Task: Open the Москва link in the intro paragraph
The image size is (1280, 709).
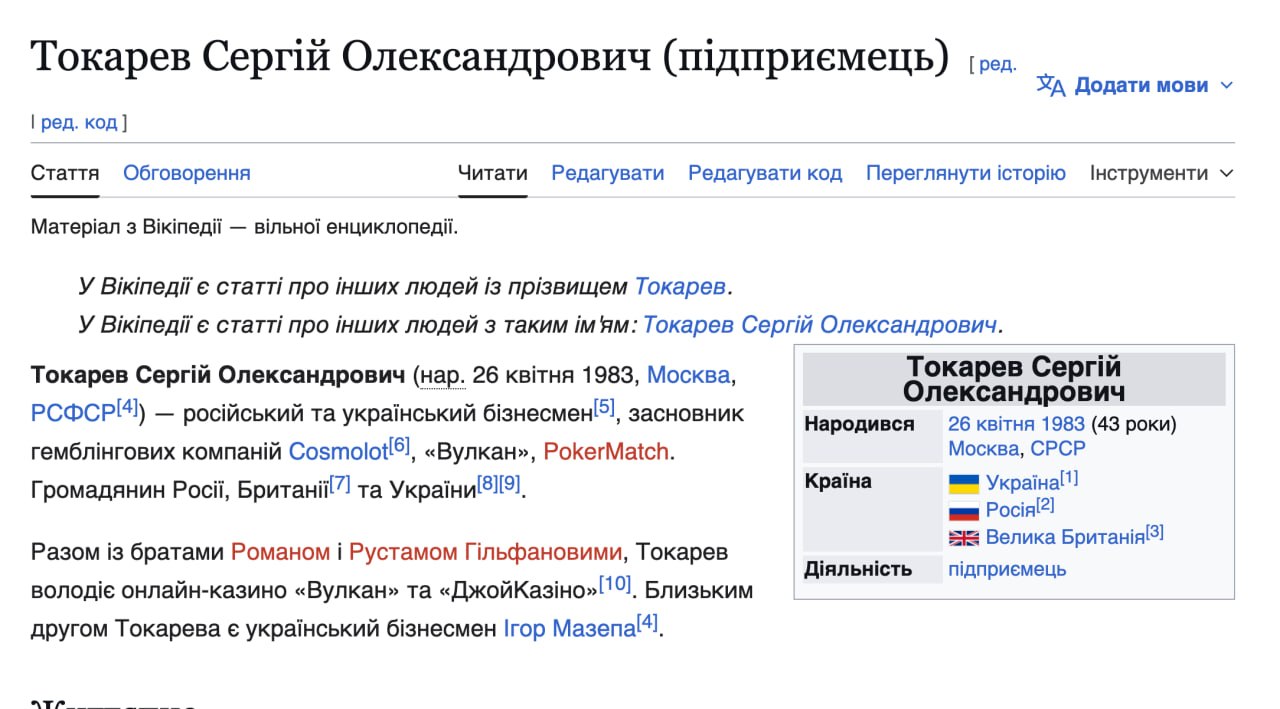Action: (x=688, y=376)
